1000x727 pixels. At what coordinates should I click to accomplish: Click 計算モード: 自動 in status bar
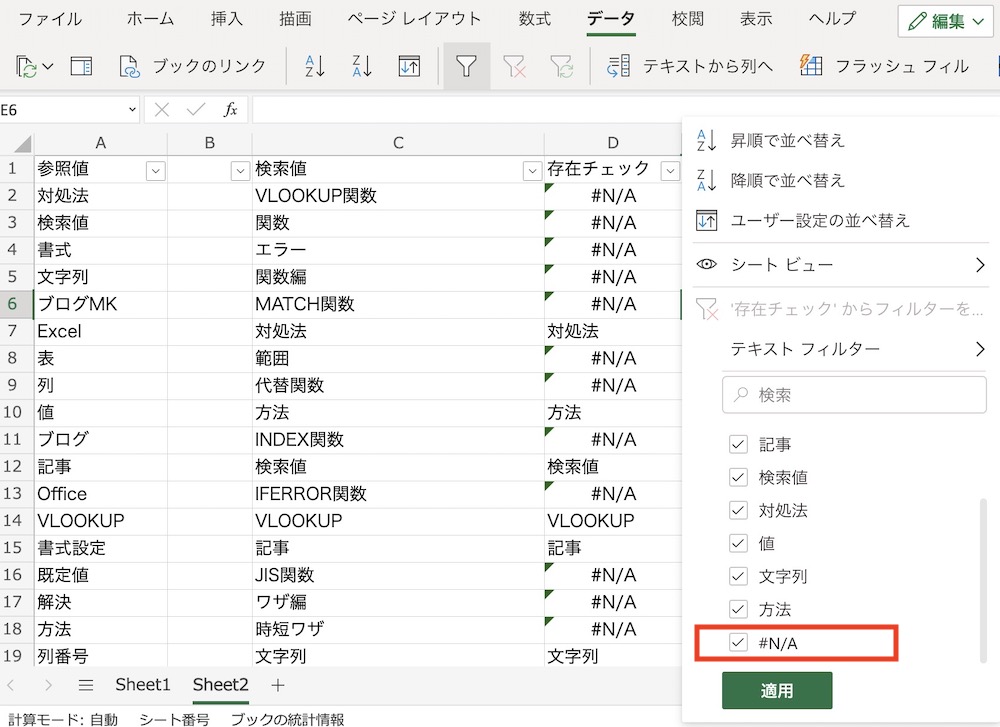pyautogui.click(x=63, y=719)
